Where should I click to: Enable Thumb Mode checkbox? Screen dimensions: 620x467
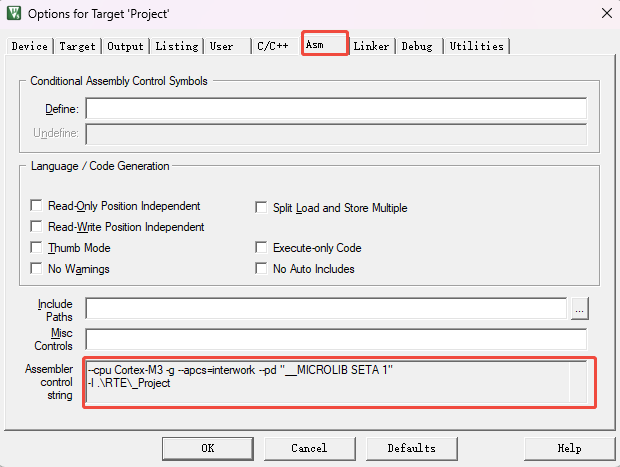click(38, 248)
